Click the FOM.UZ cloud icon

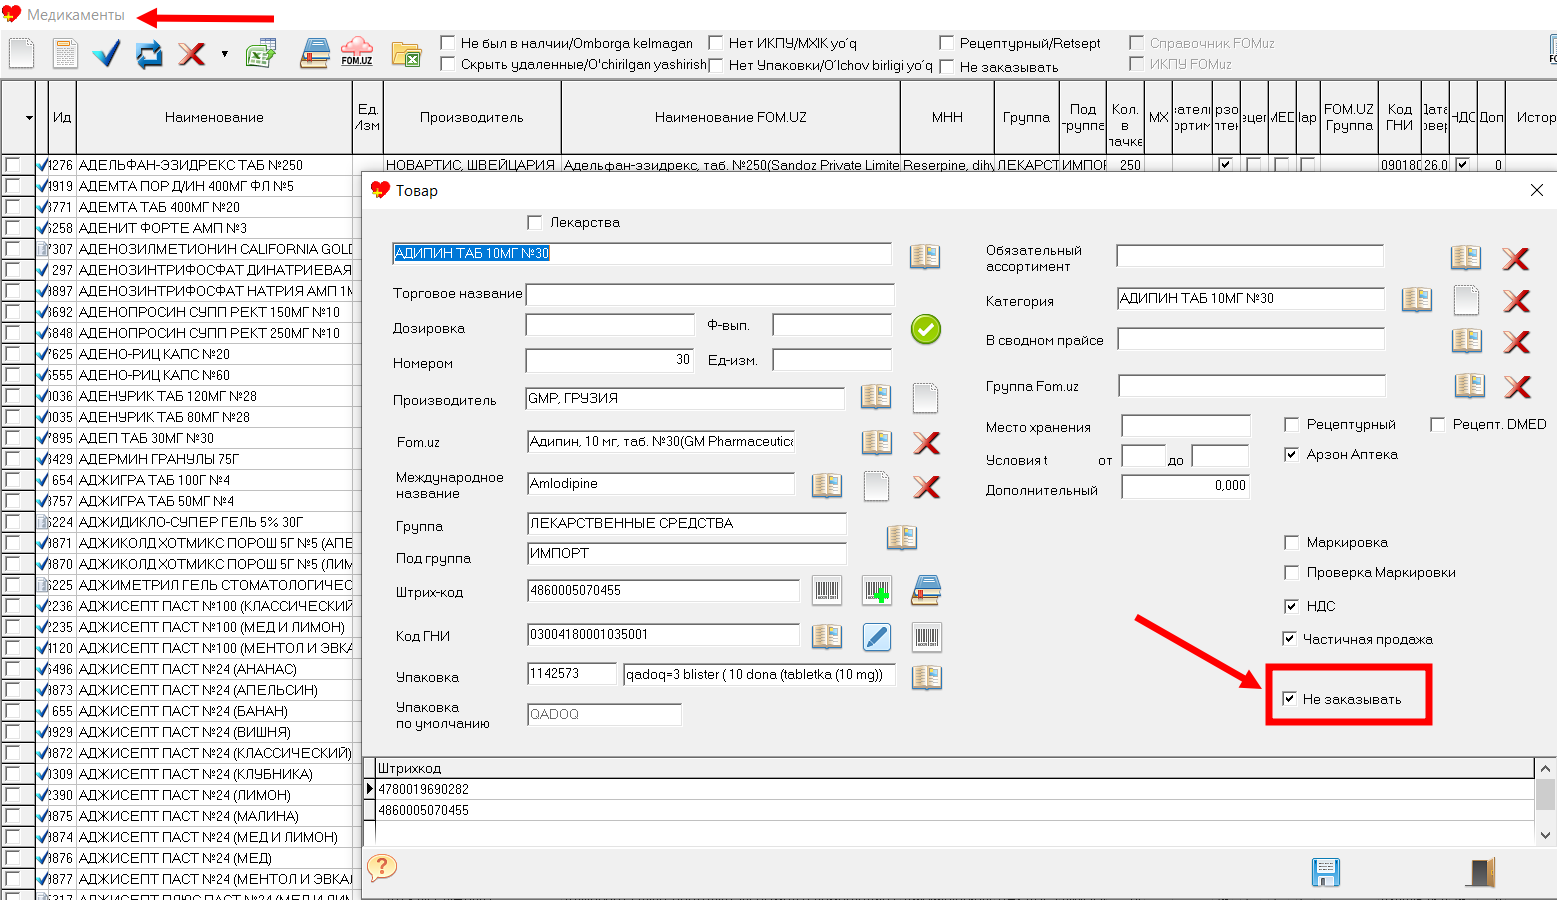[x=357, y=53]
